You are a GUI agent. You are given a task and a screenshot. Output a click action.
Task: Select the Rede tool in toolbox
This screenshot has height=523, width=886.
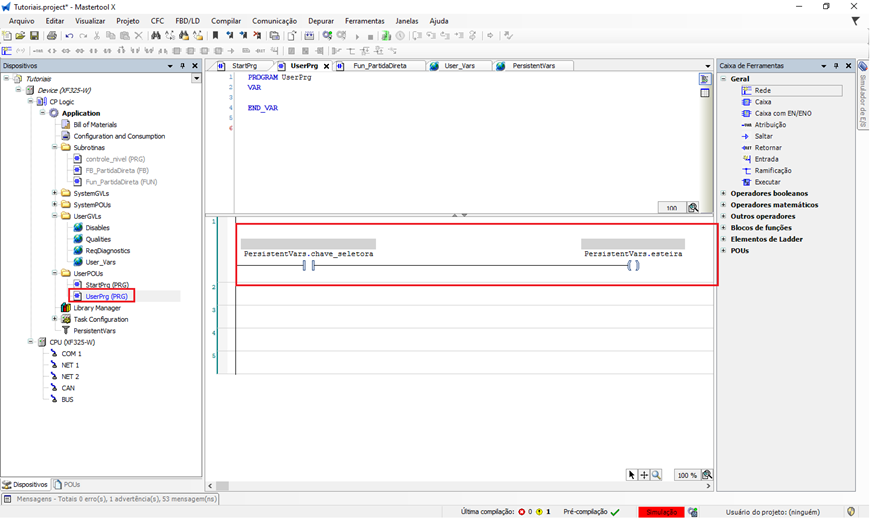[762, 90]
